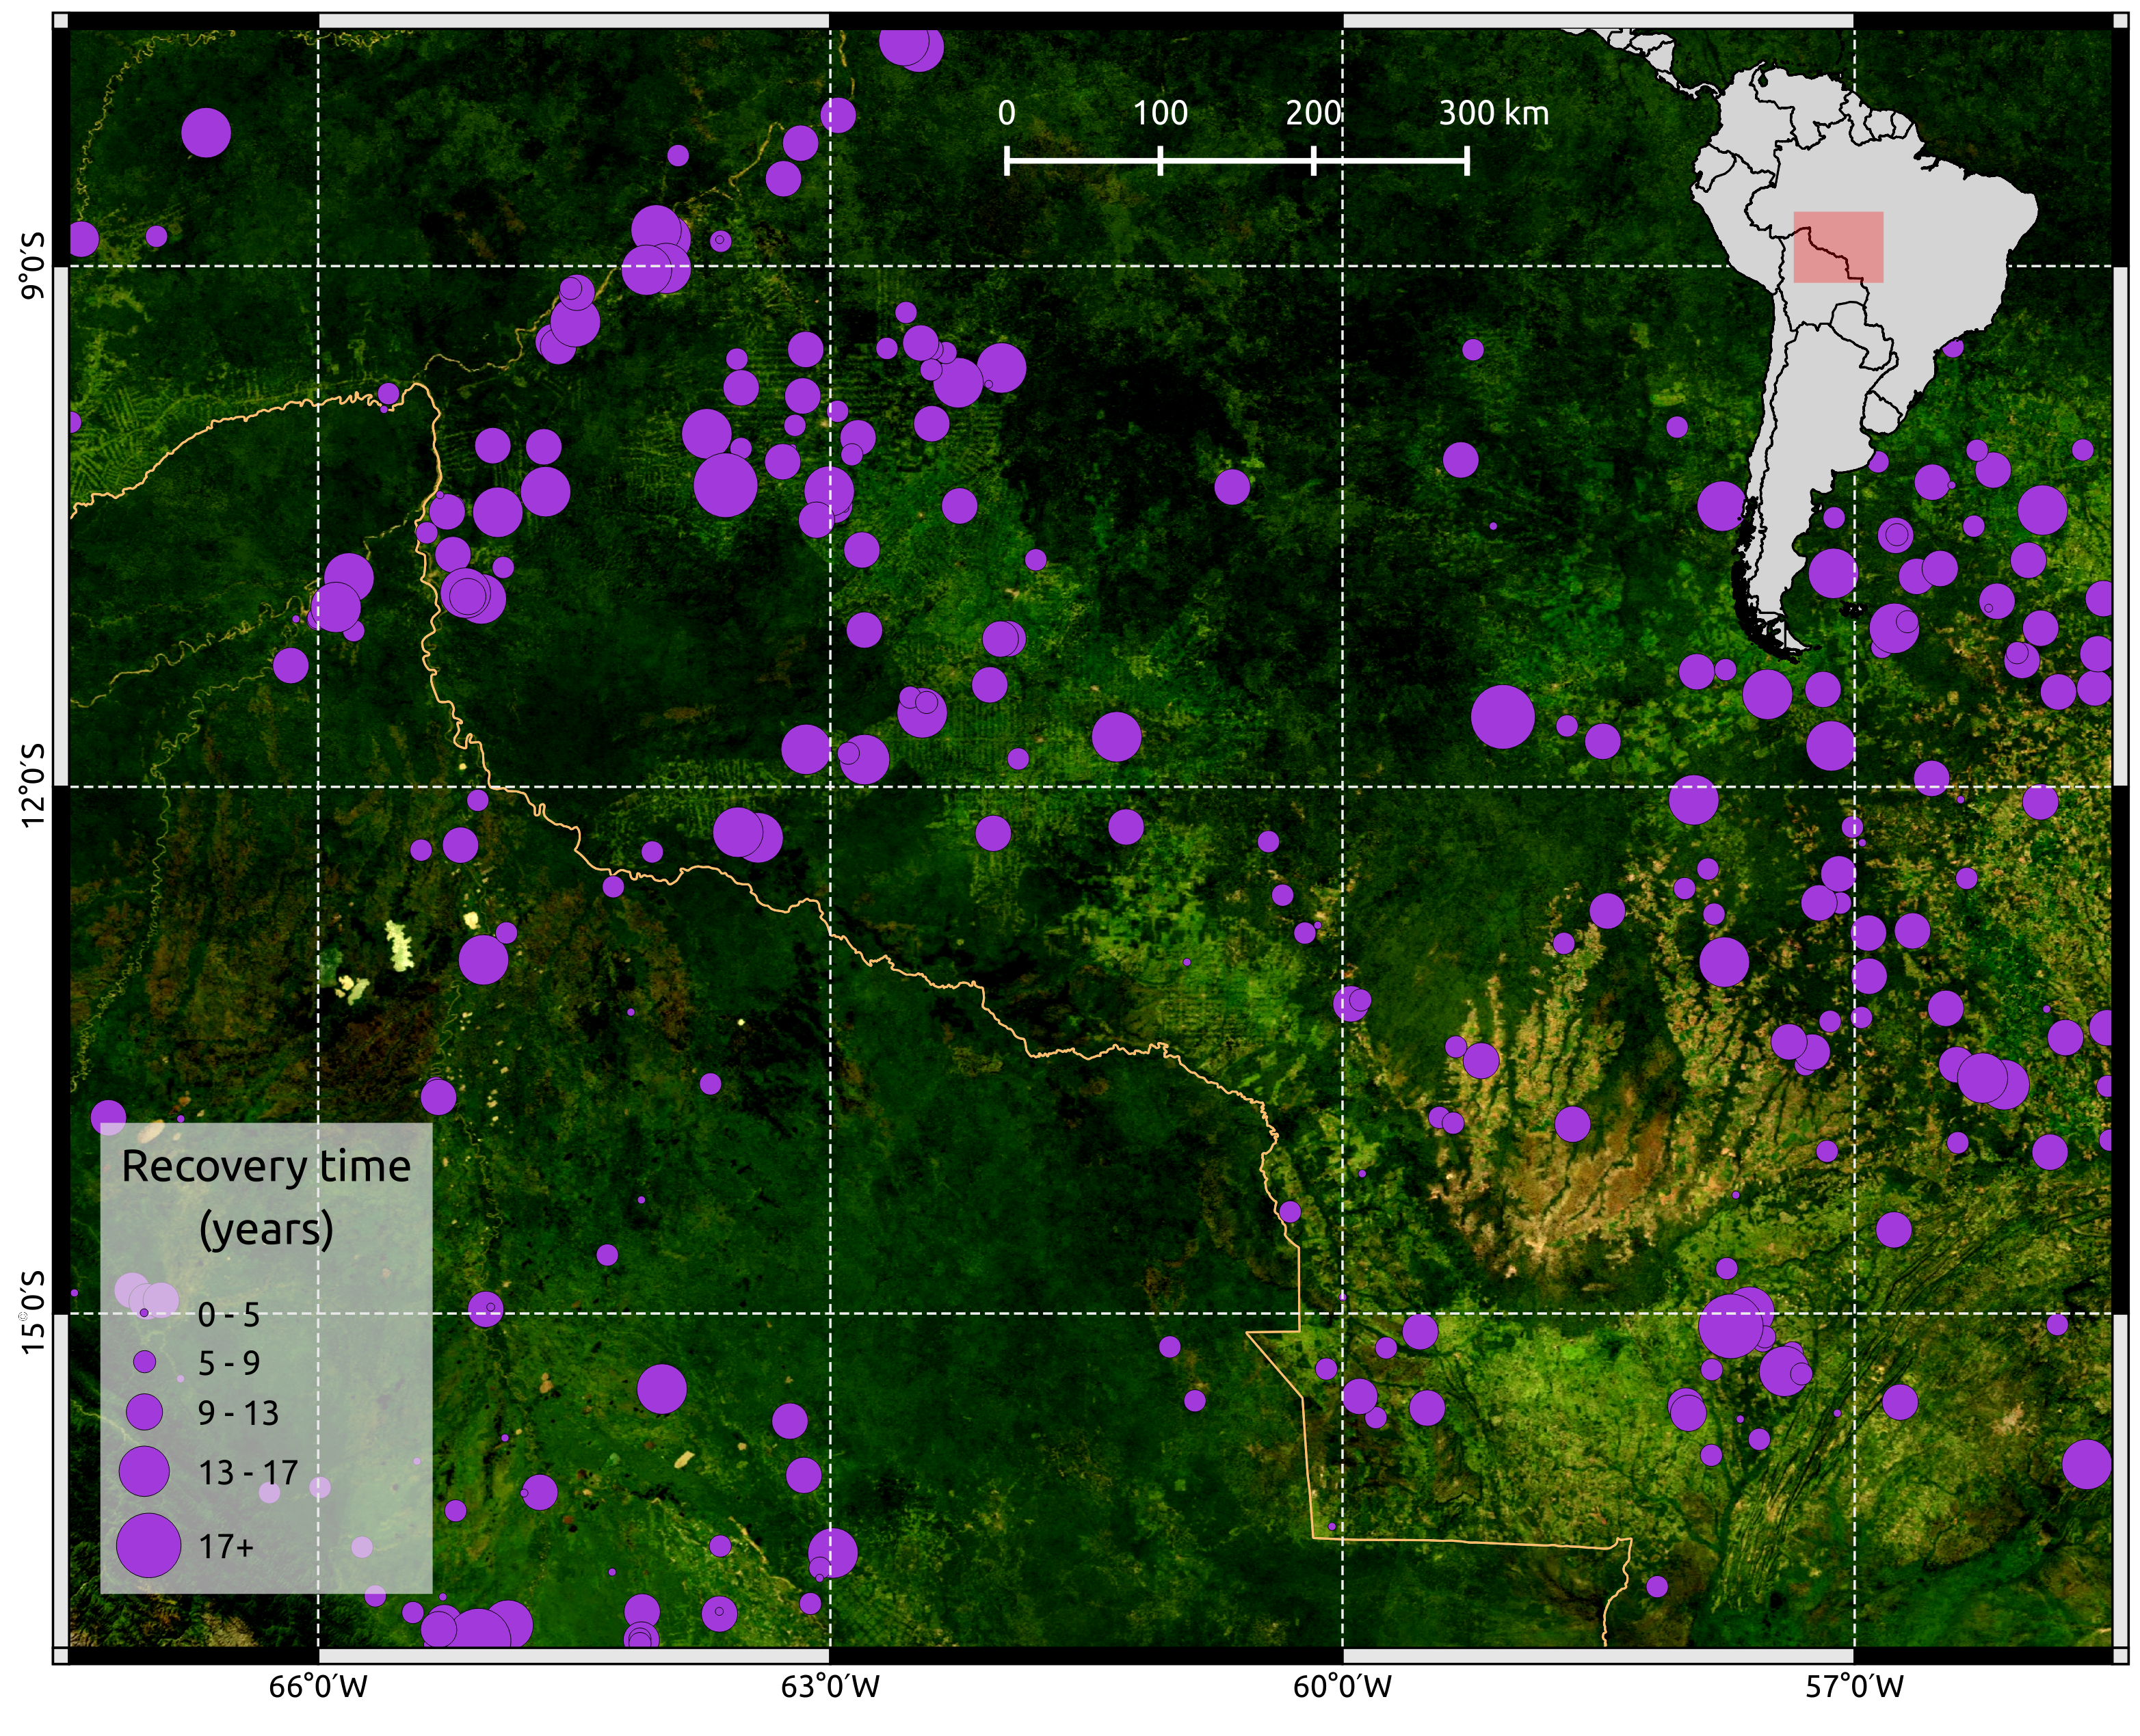Click the '9°0′S' latitude label
This screenshot has height=1736, width=2140.
[33, 266]
